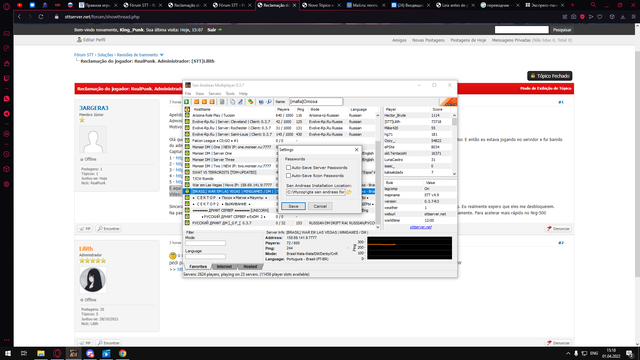Click the Tópico Fechado button on forum
The image size is (640, 360).
549,76
